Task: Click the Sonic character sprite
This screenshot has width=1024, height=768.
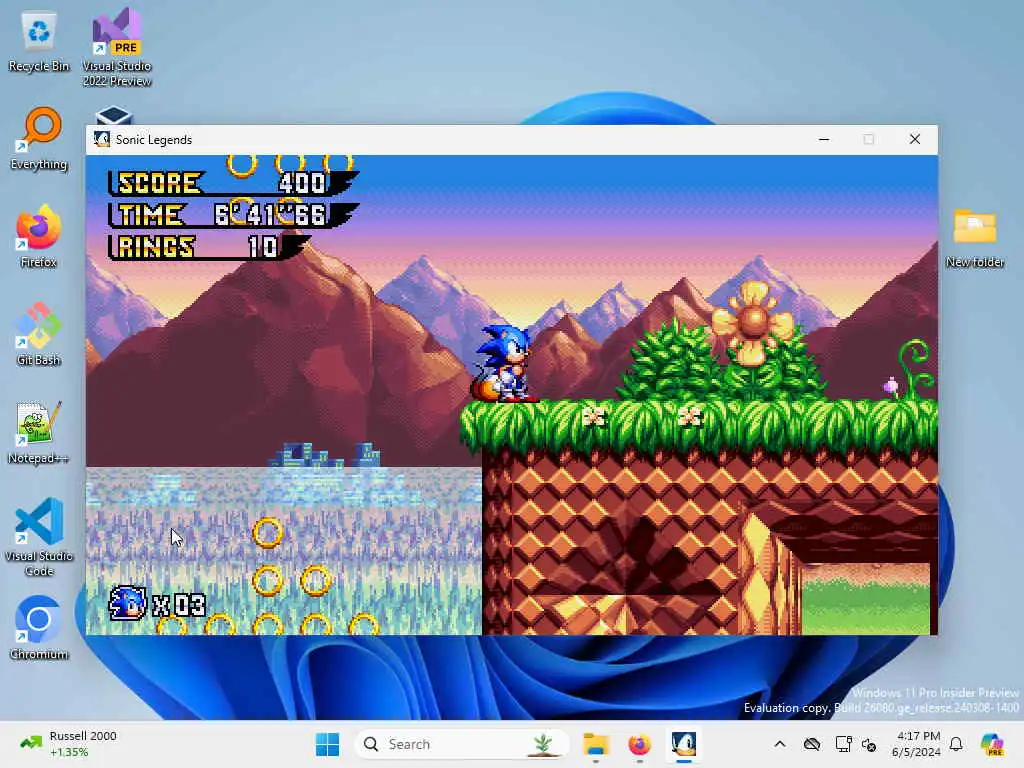Action: point(504,363)
